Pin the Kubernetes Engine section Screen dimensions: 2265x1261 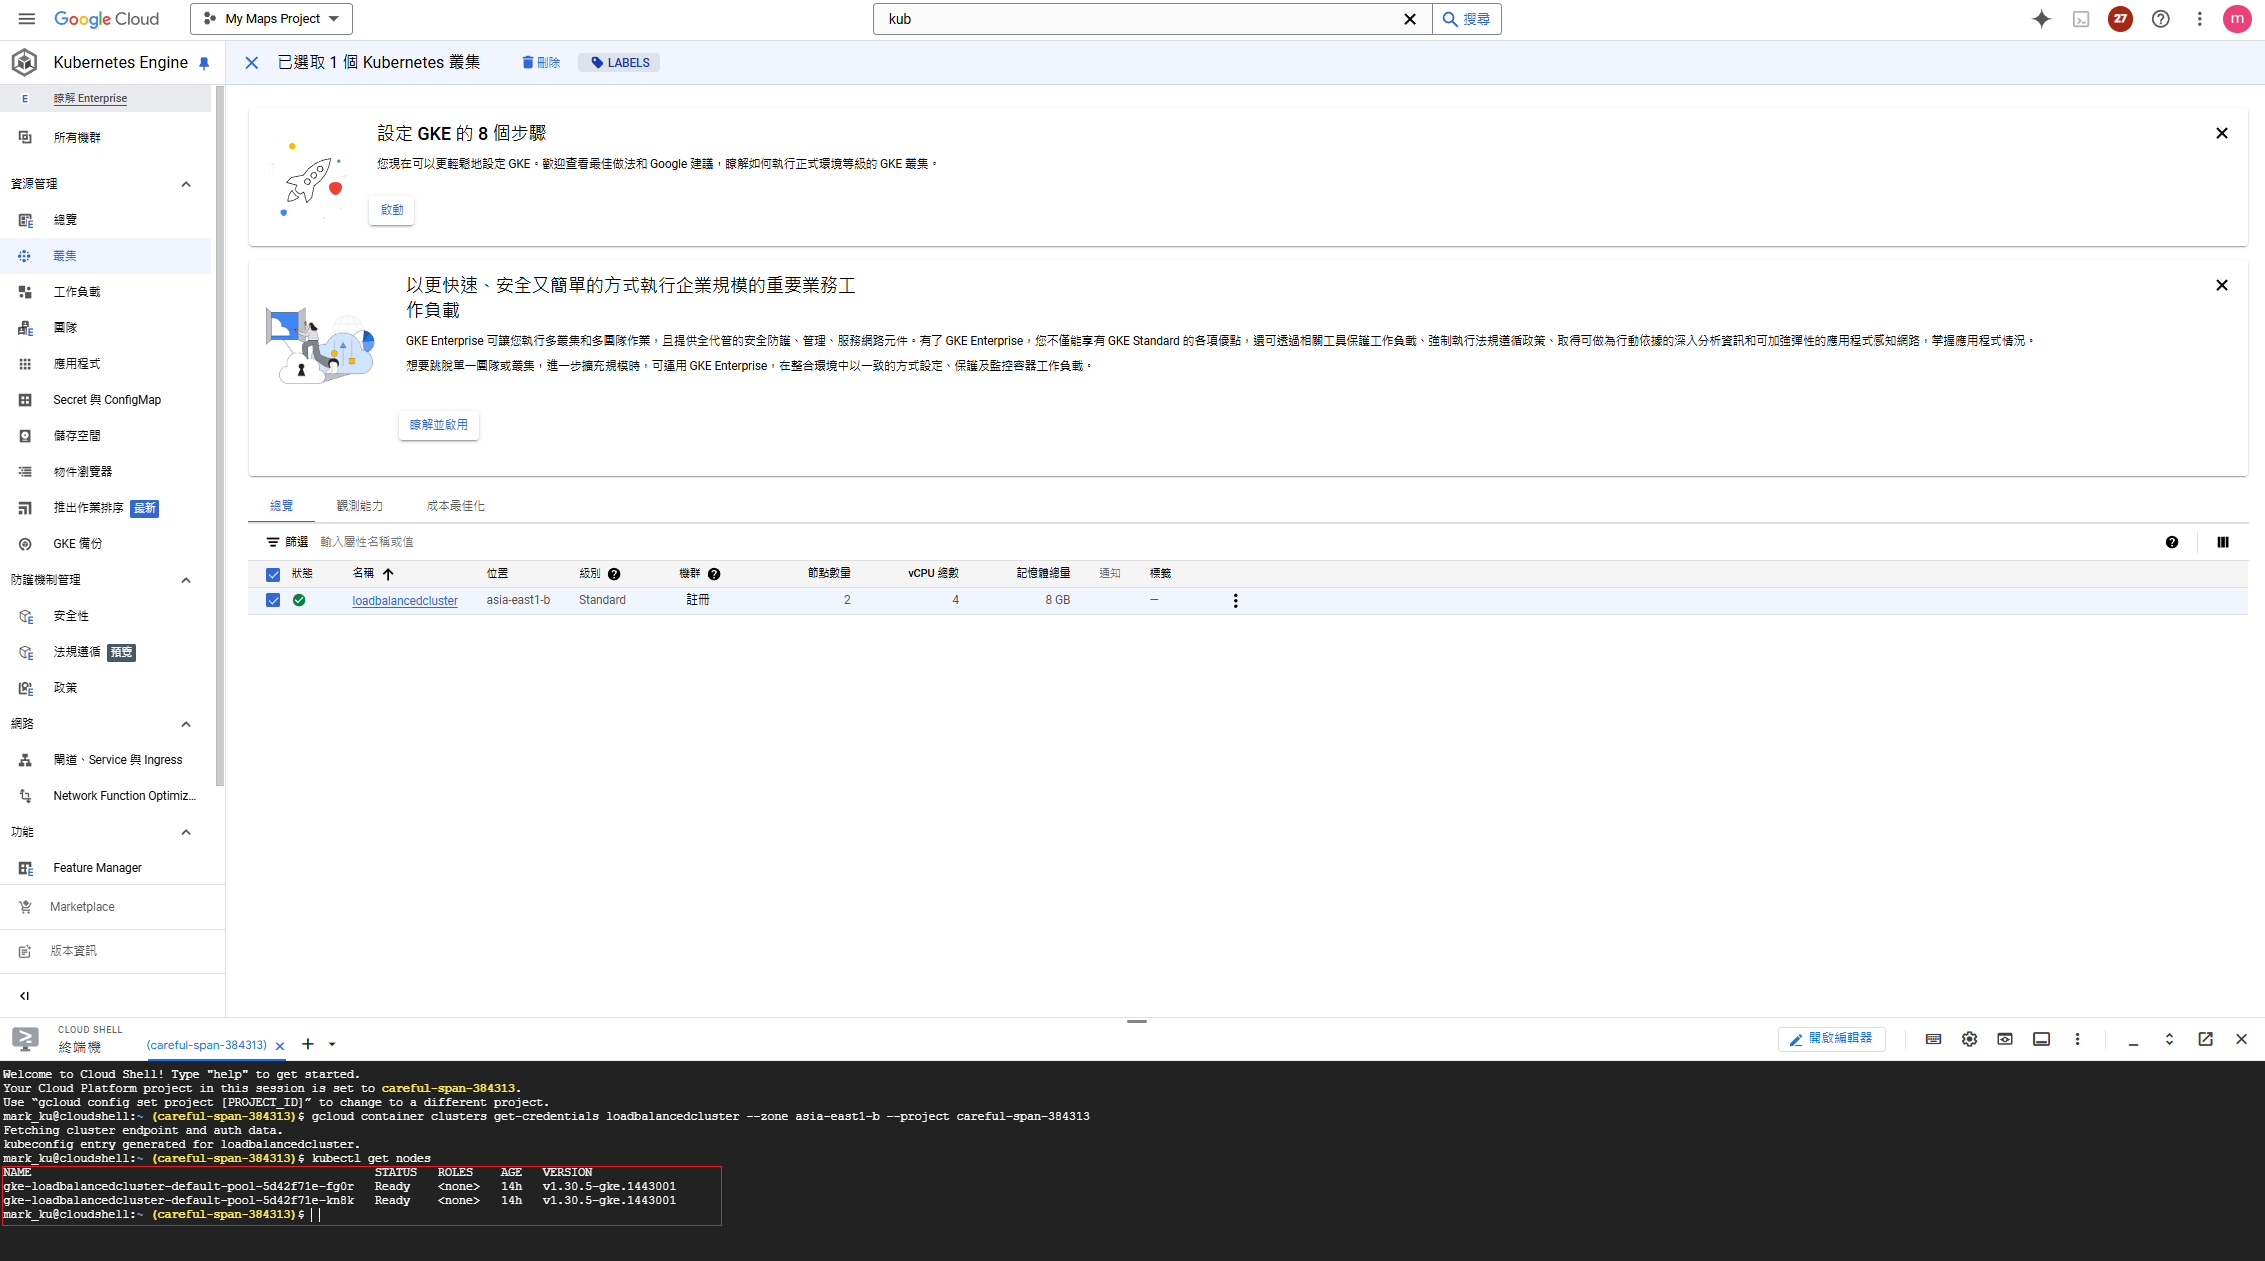[x=204, y=62]
